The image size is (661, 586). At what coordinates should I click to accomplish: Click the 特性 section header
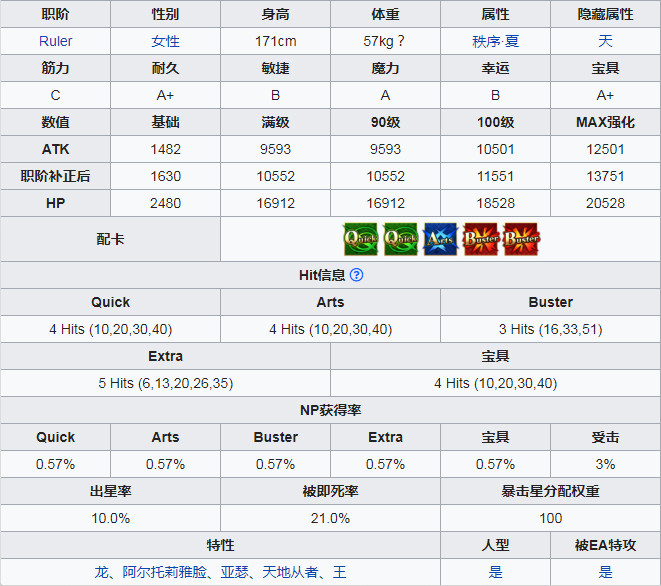pos(220,545)
